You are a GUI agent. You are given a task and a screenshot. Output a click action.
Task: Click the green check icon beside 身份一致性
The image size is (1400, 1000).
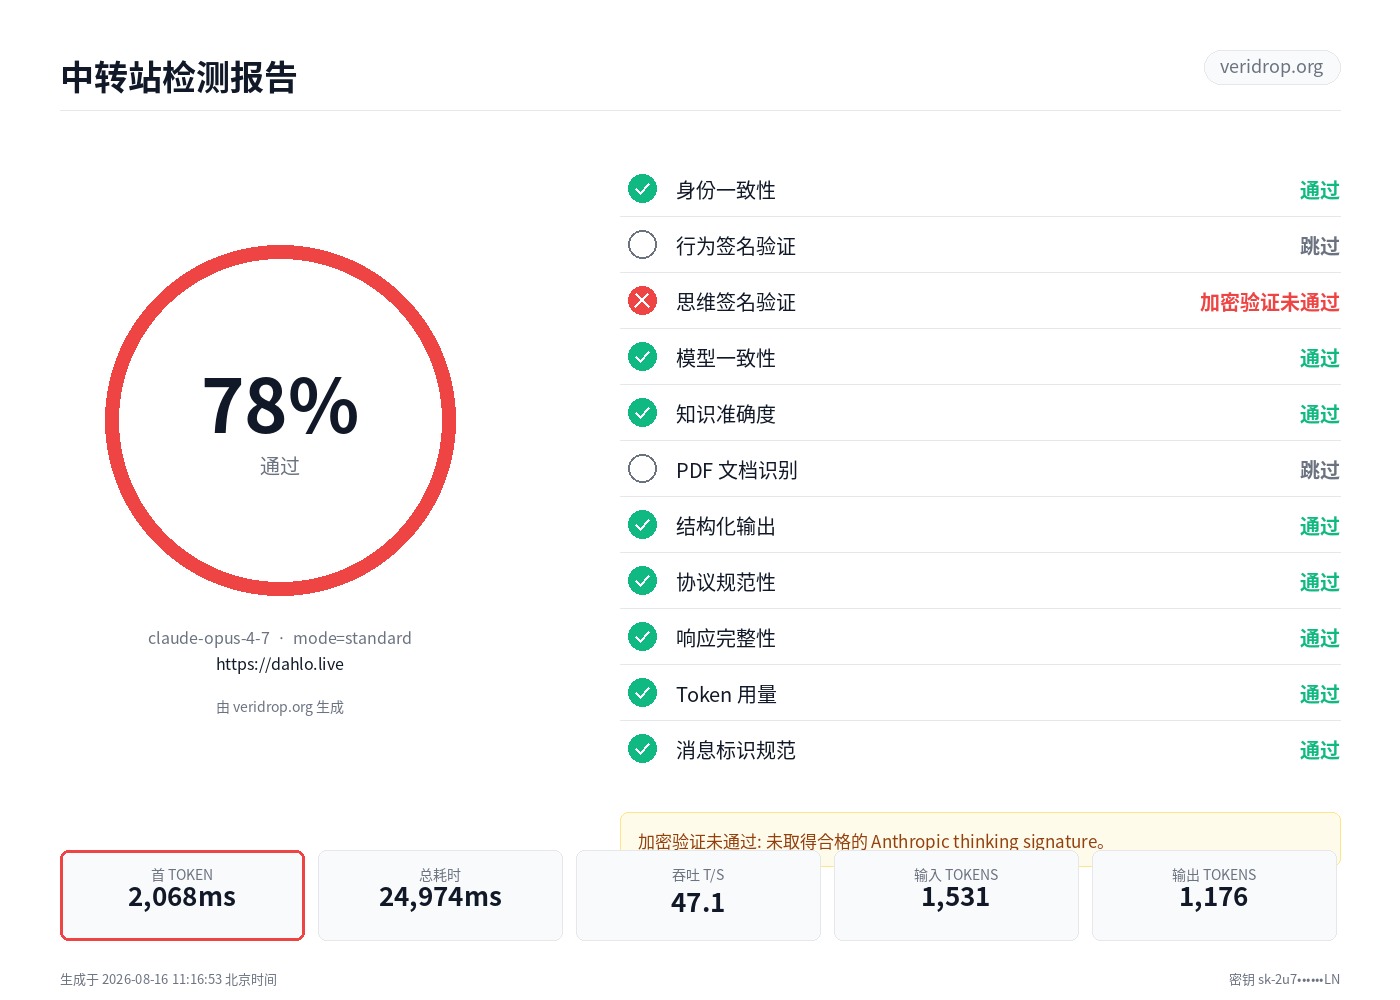point(642,189)
